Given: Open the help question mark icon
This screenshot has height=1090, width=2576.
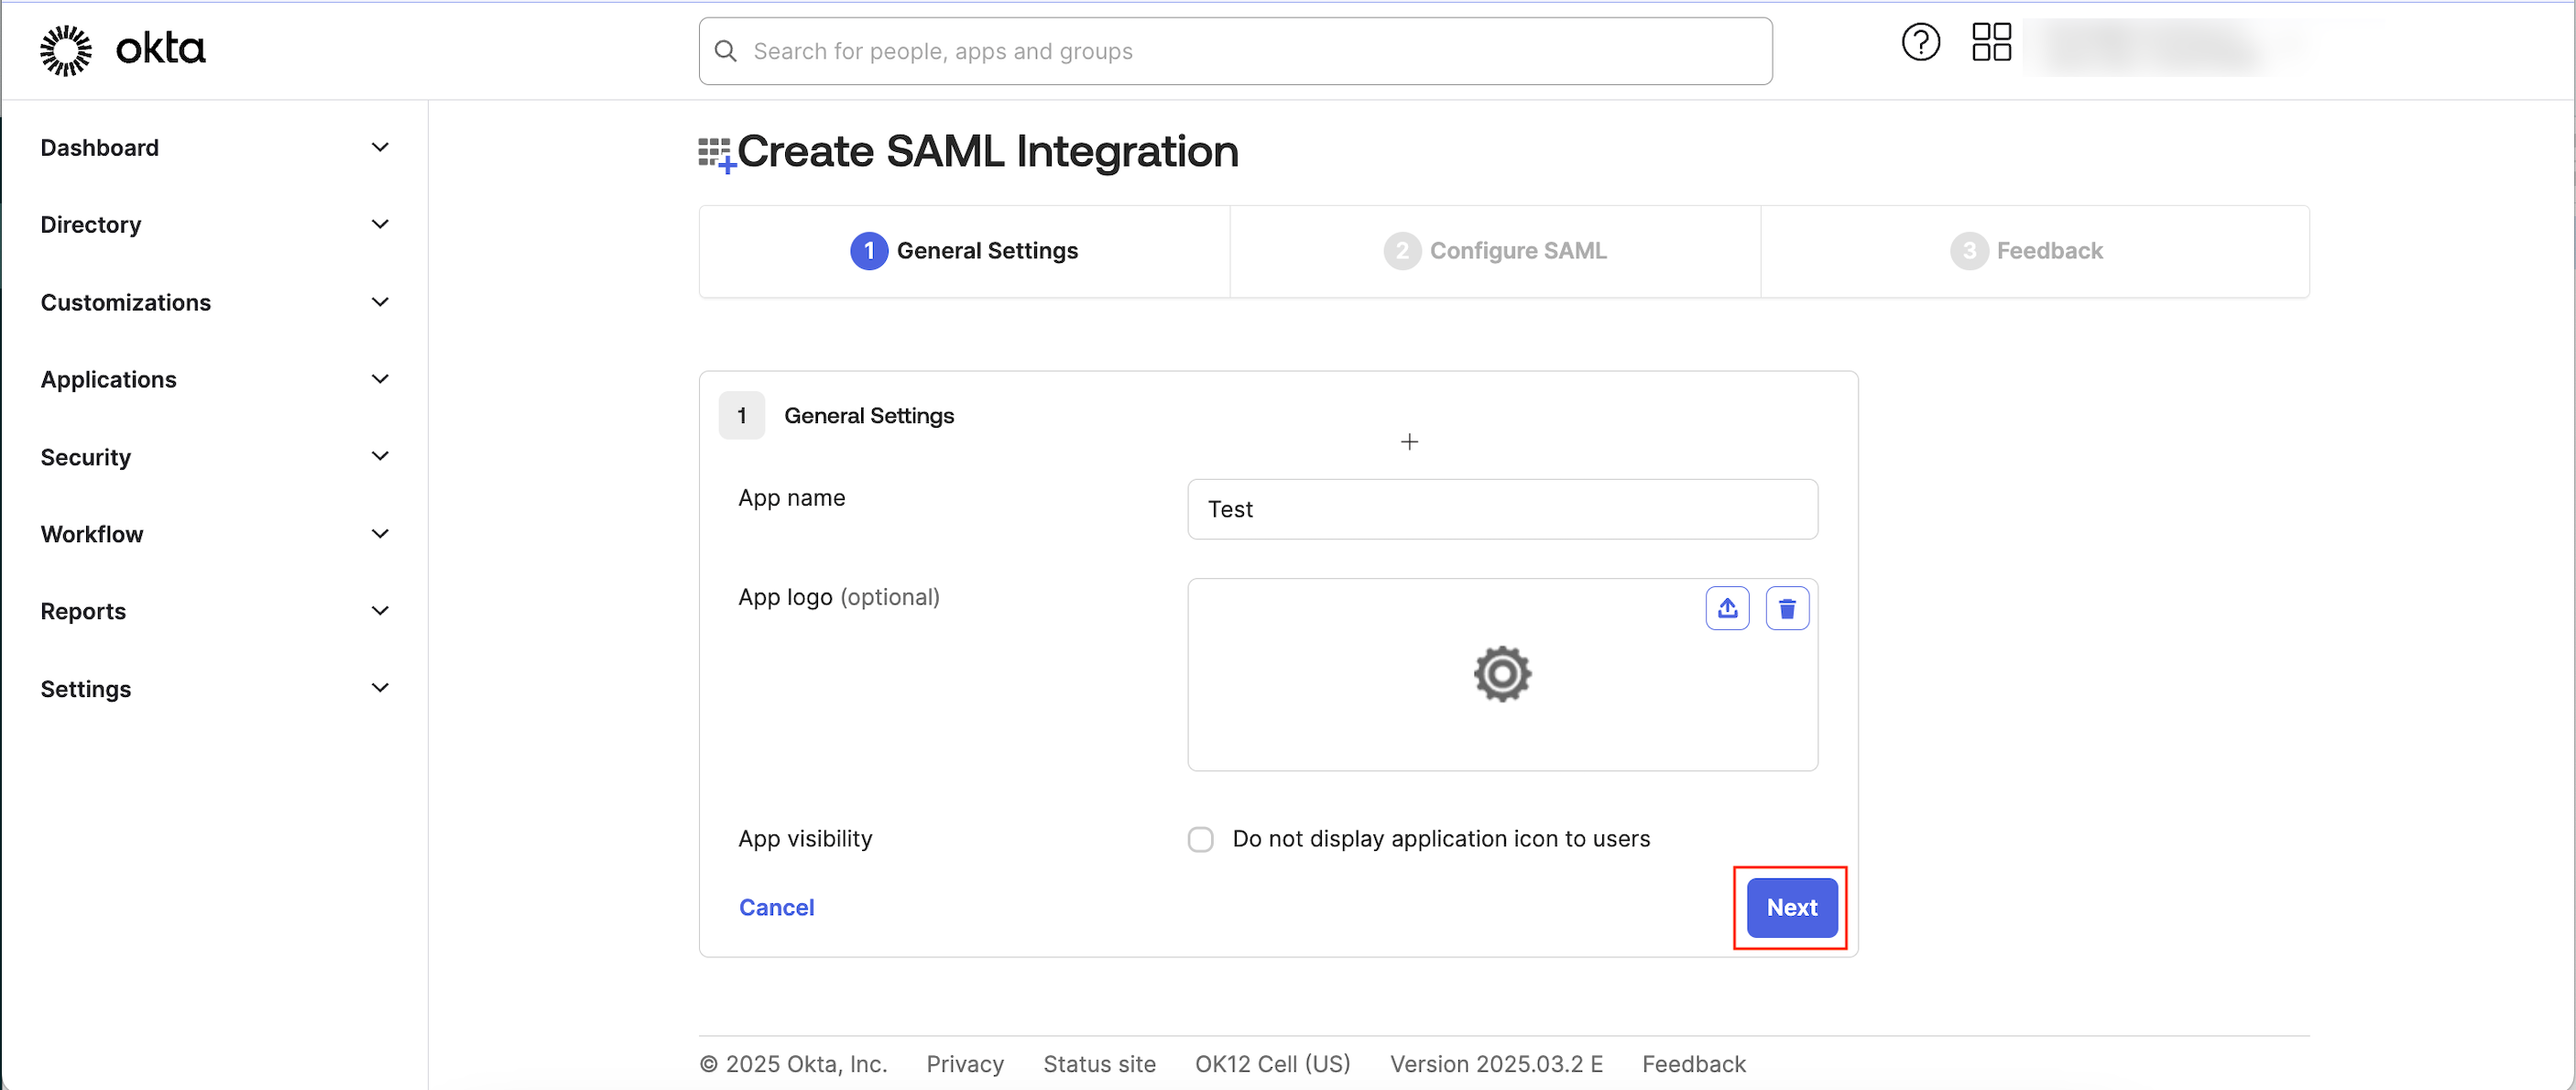Looking at the screenshot, I should (x=1919, y=43).
